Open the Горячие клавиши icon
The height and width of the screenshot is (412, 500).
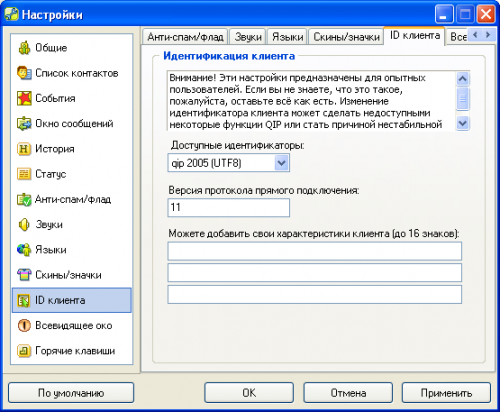tap(24, 351)
